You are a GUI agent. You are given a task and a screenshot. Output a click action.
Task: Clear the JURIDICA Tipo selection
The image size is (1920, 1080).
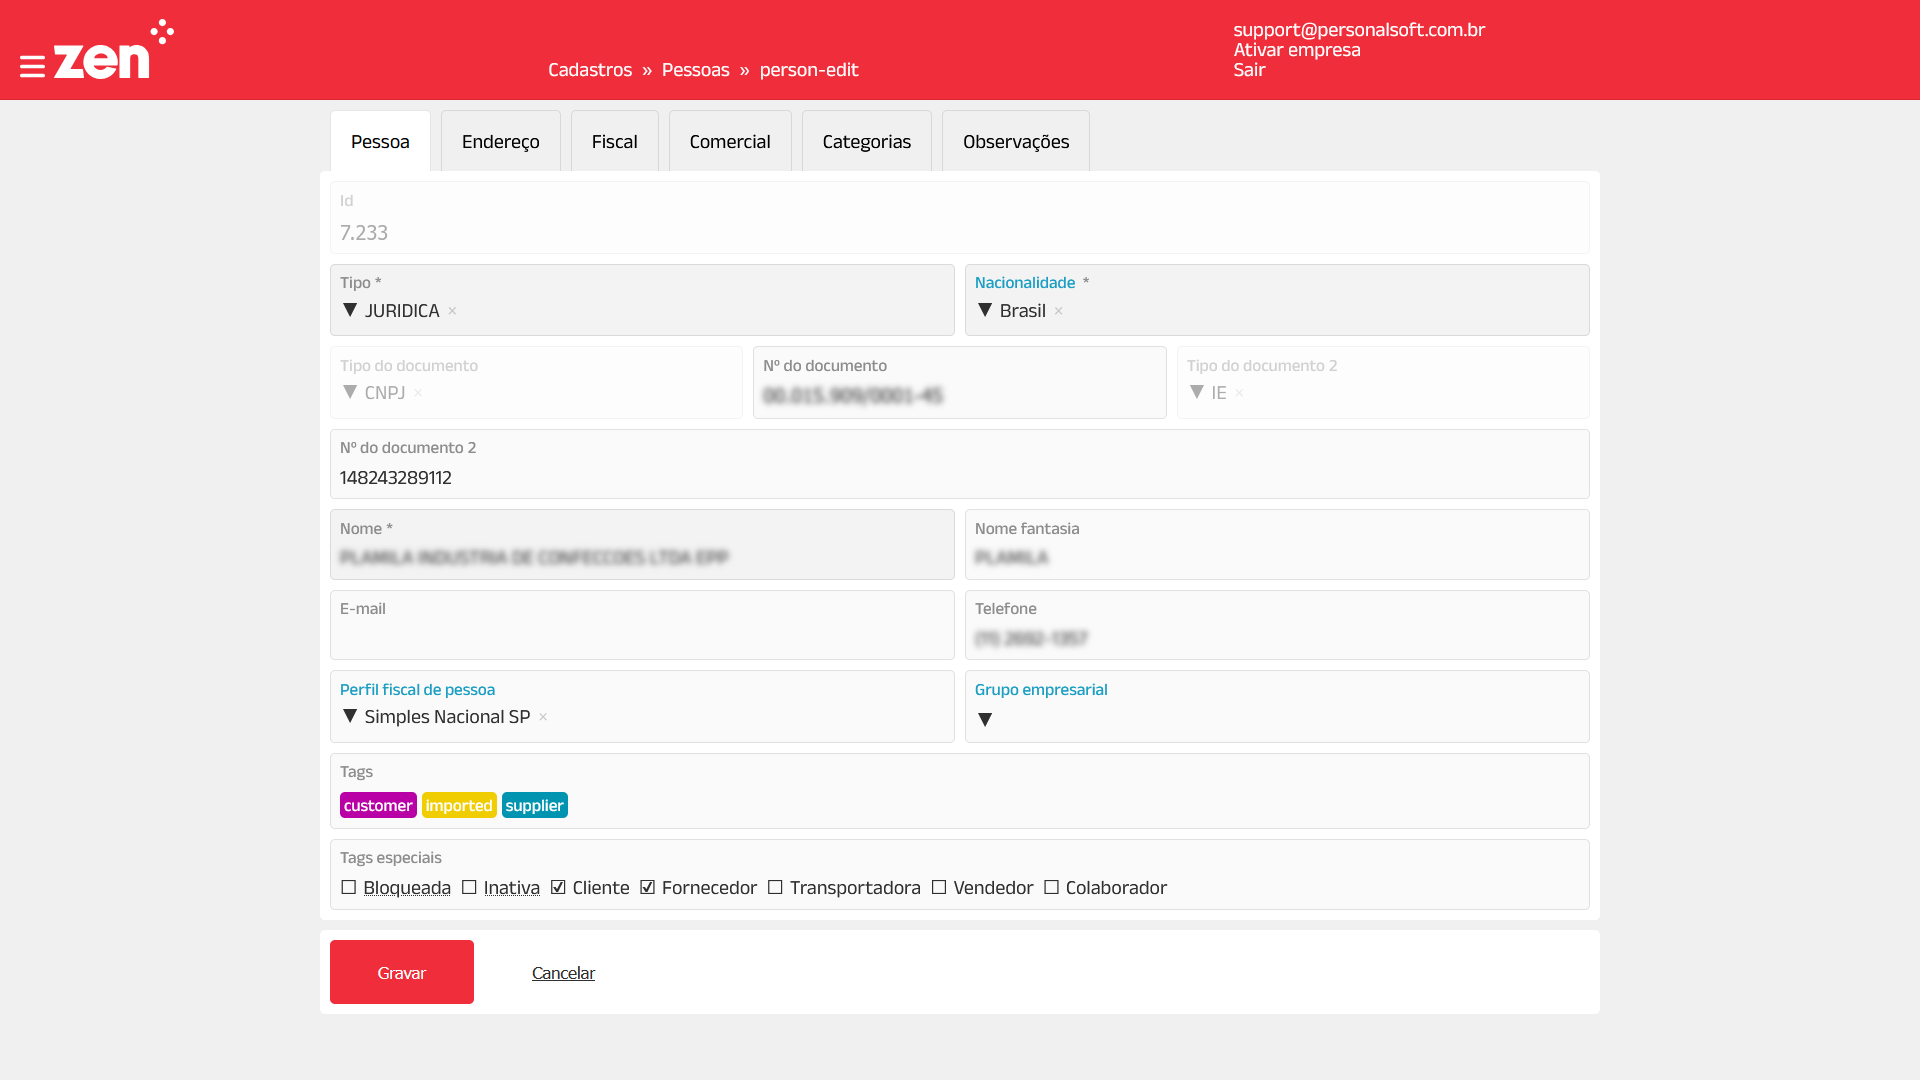(452, 311)
